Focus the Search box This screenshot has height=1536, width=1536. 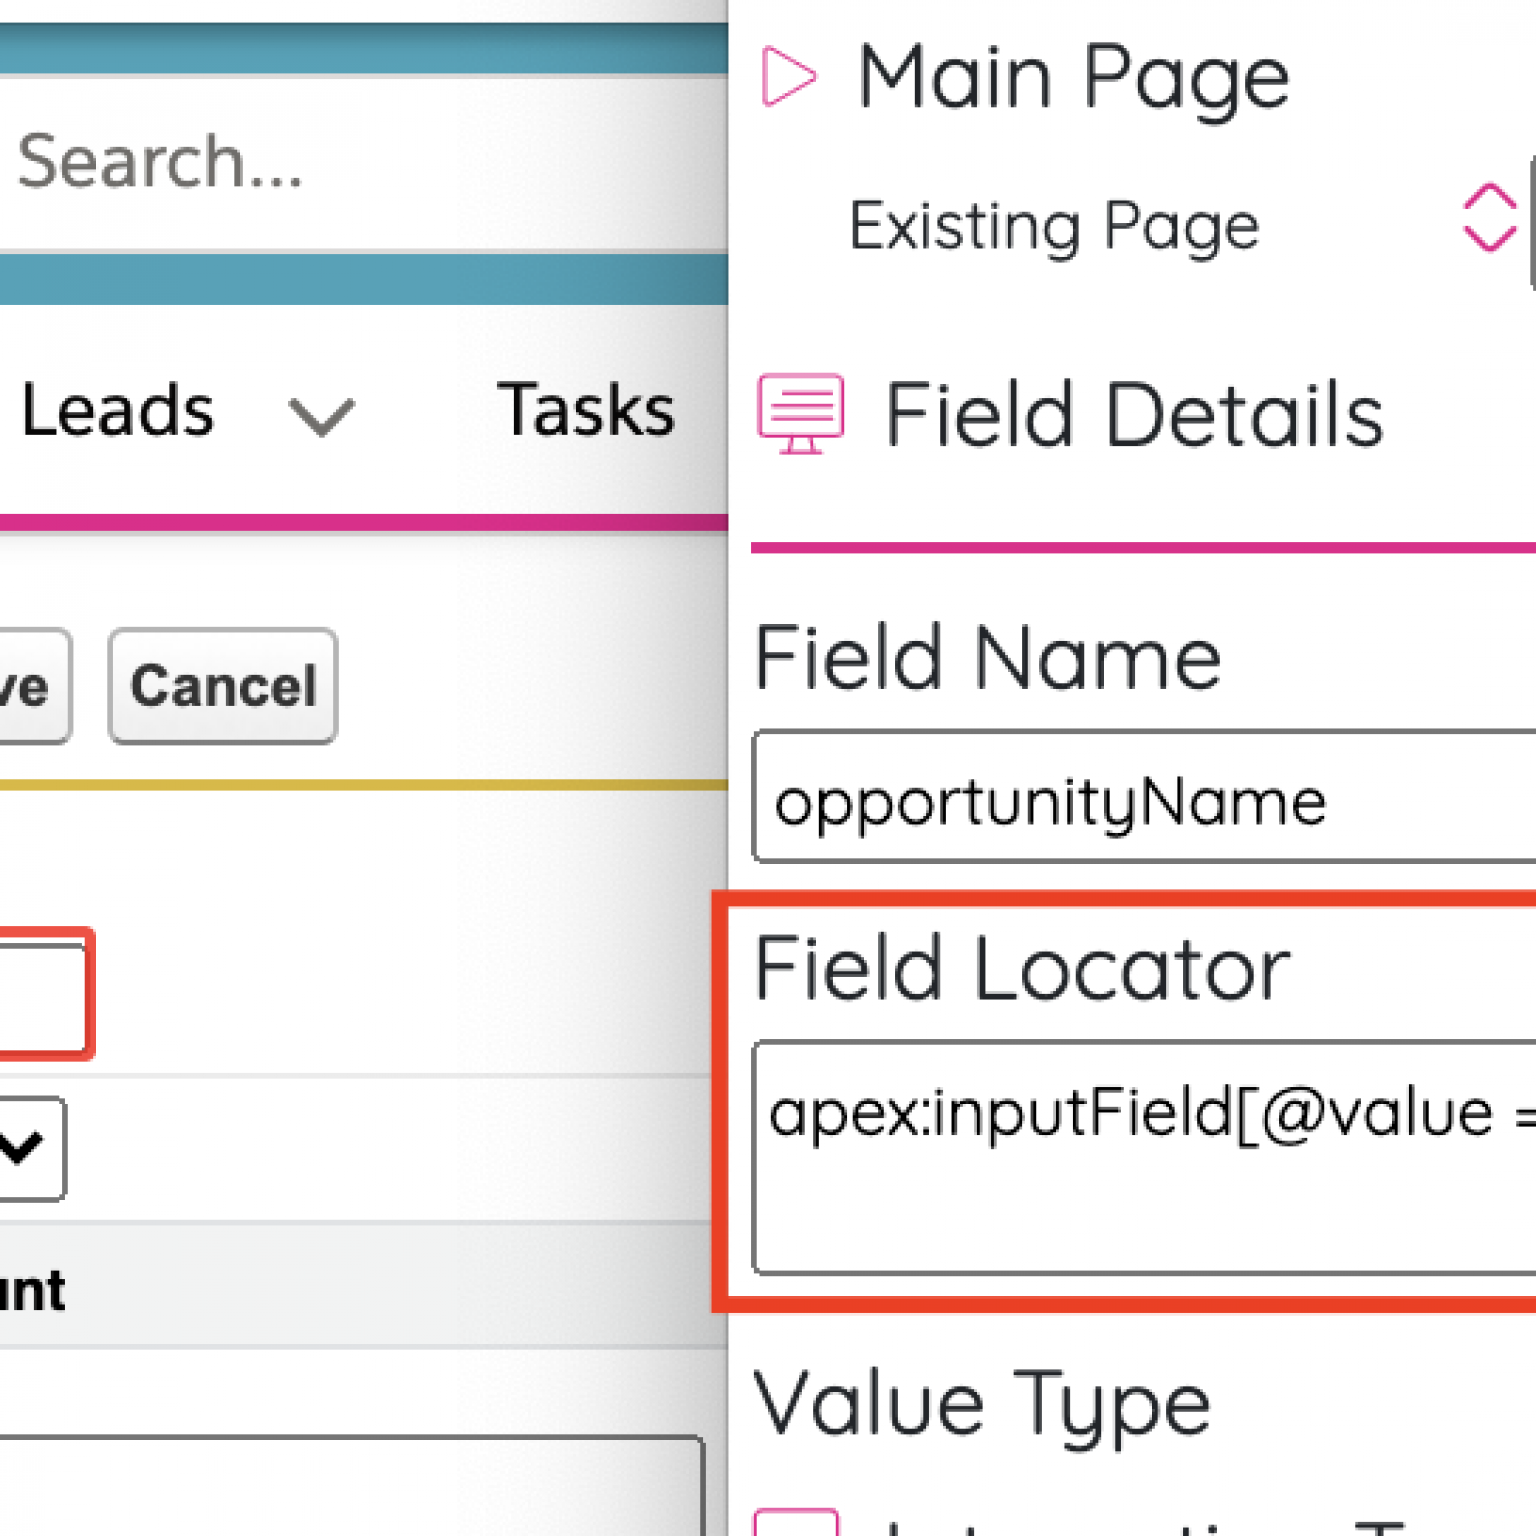click(x=364, y=163)
